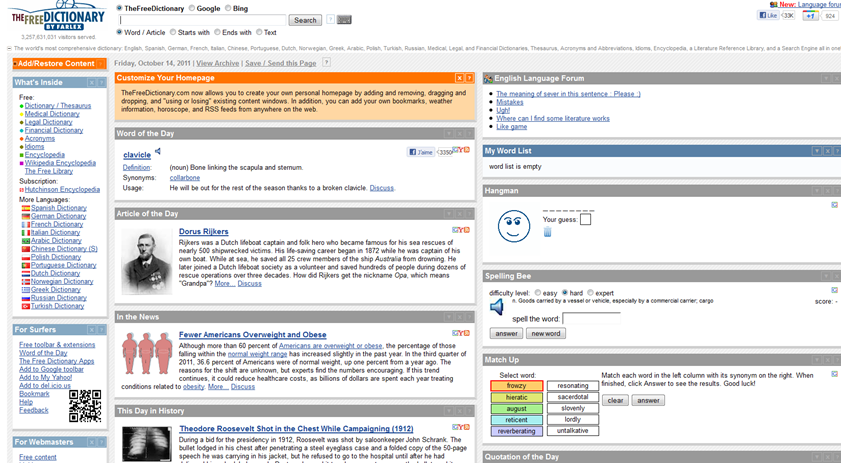
Task: Click the main search text field
Action: pyautogui.click(x=203, y=20)
